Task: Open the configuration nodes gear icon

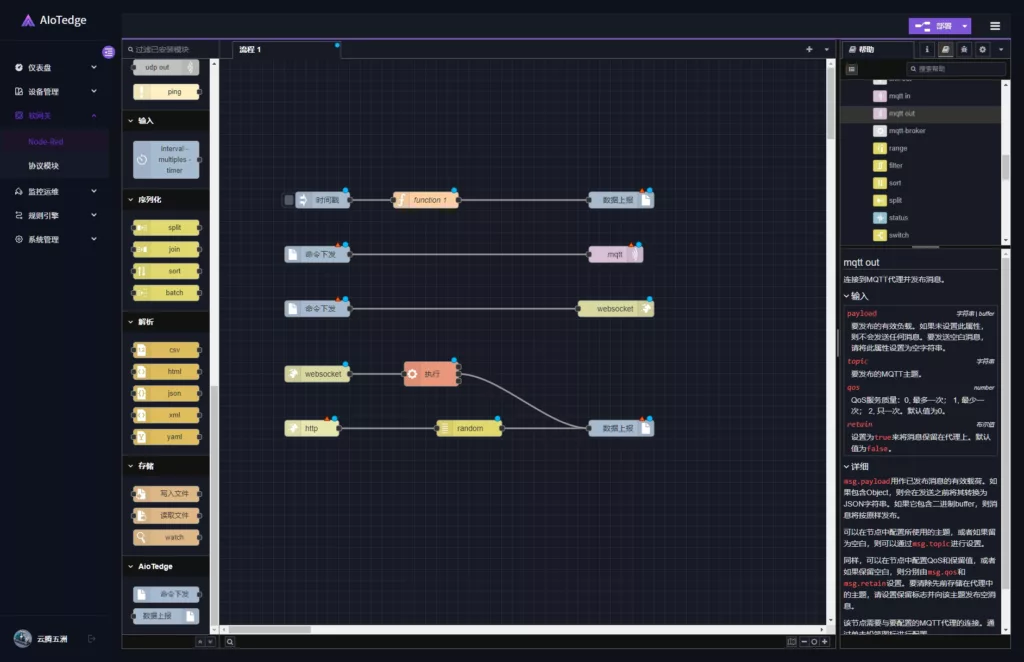Action: pyautogui.click(x=983, y=49)
